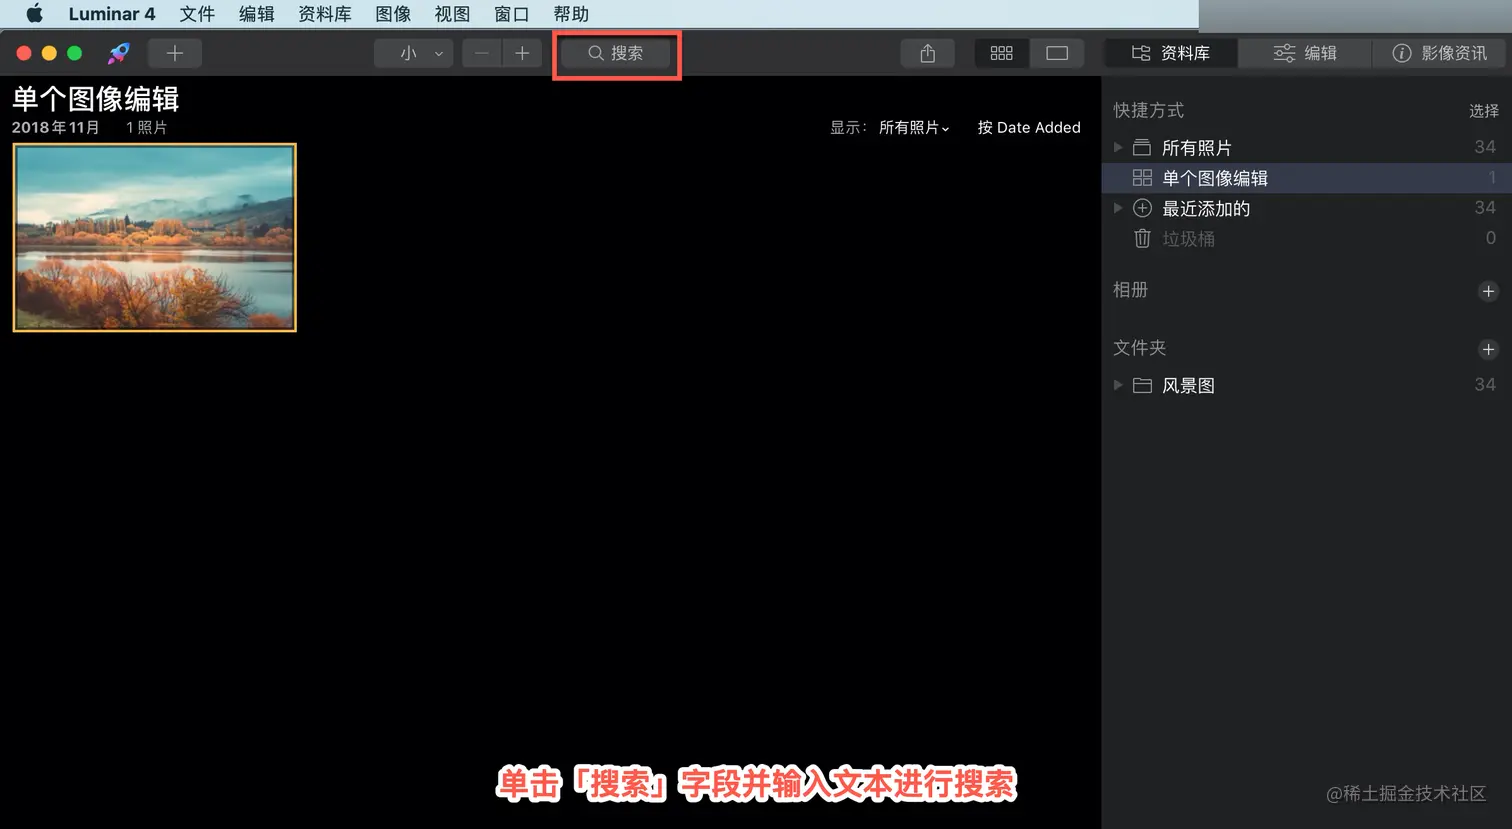Expand the 风景图 folder arrow
The width and height of the screenshot is (1512, 829).
tap(1118, 385)
